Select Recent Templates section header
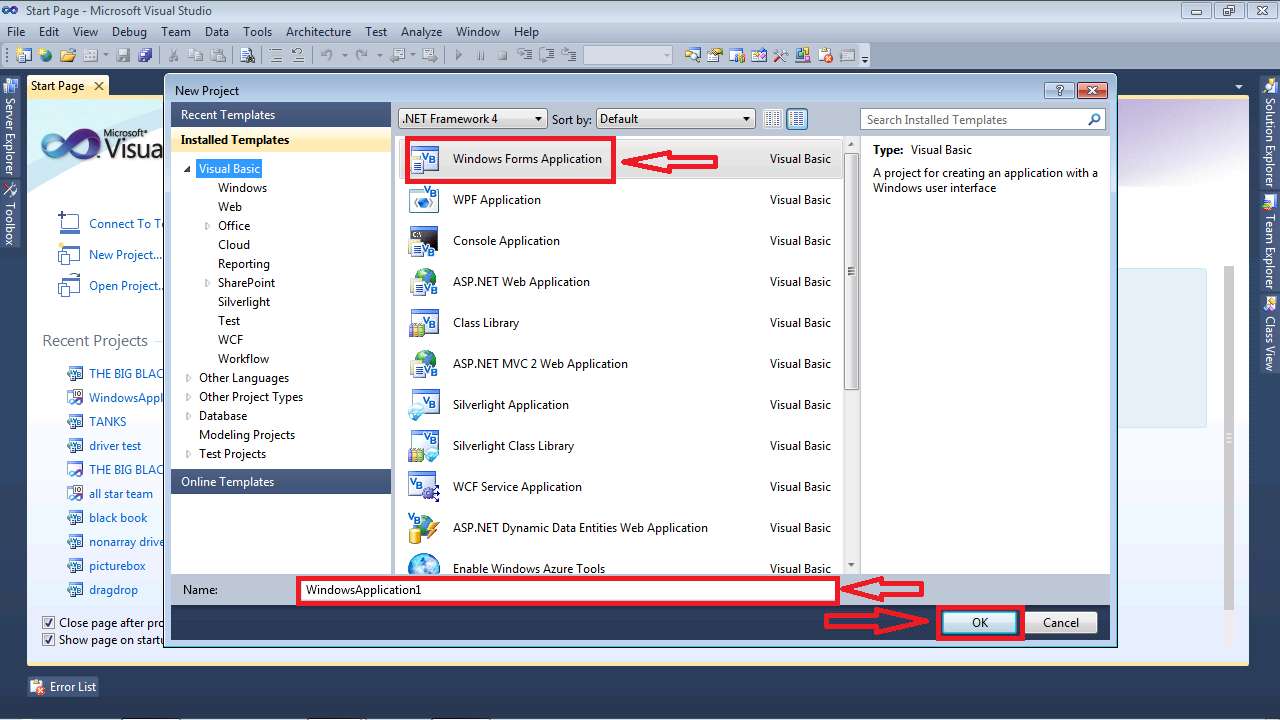This screenshot has height=720, width=1280. (281, 115)
